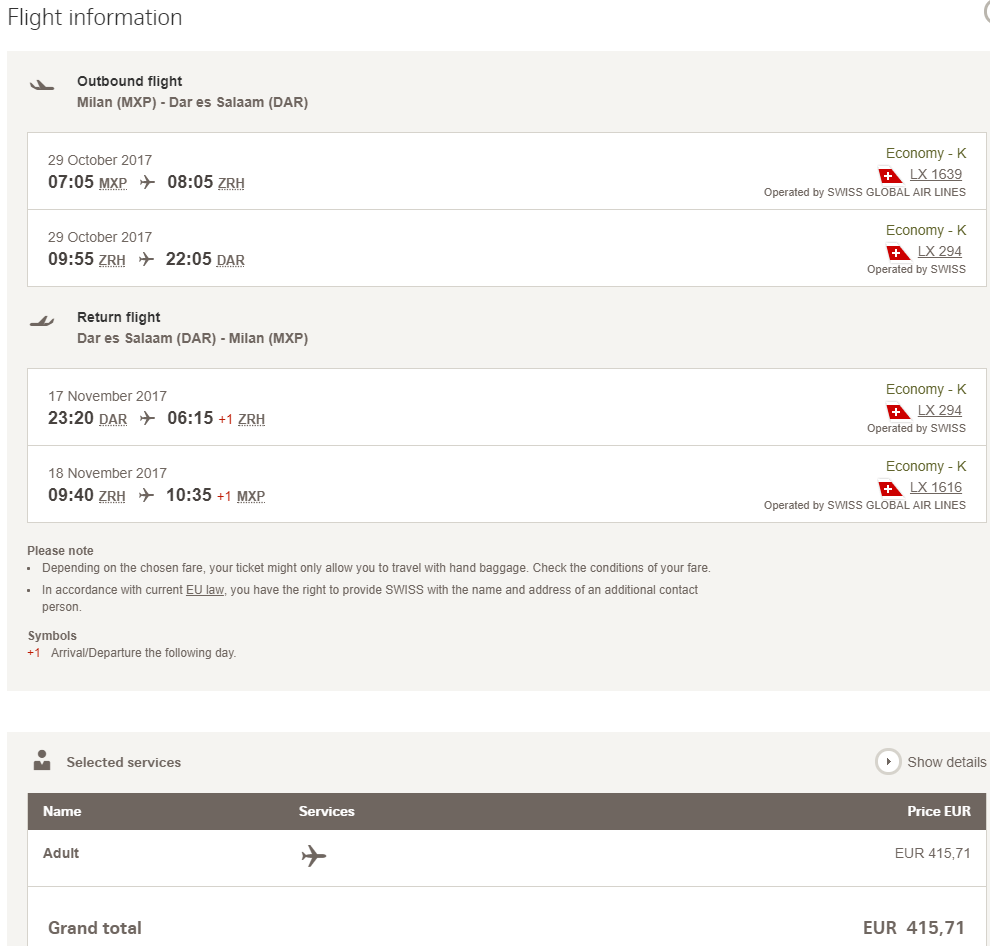
Task: Click the airplane icon in the Adult services row
Action: [314, 856]
